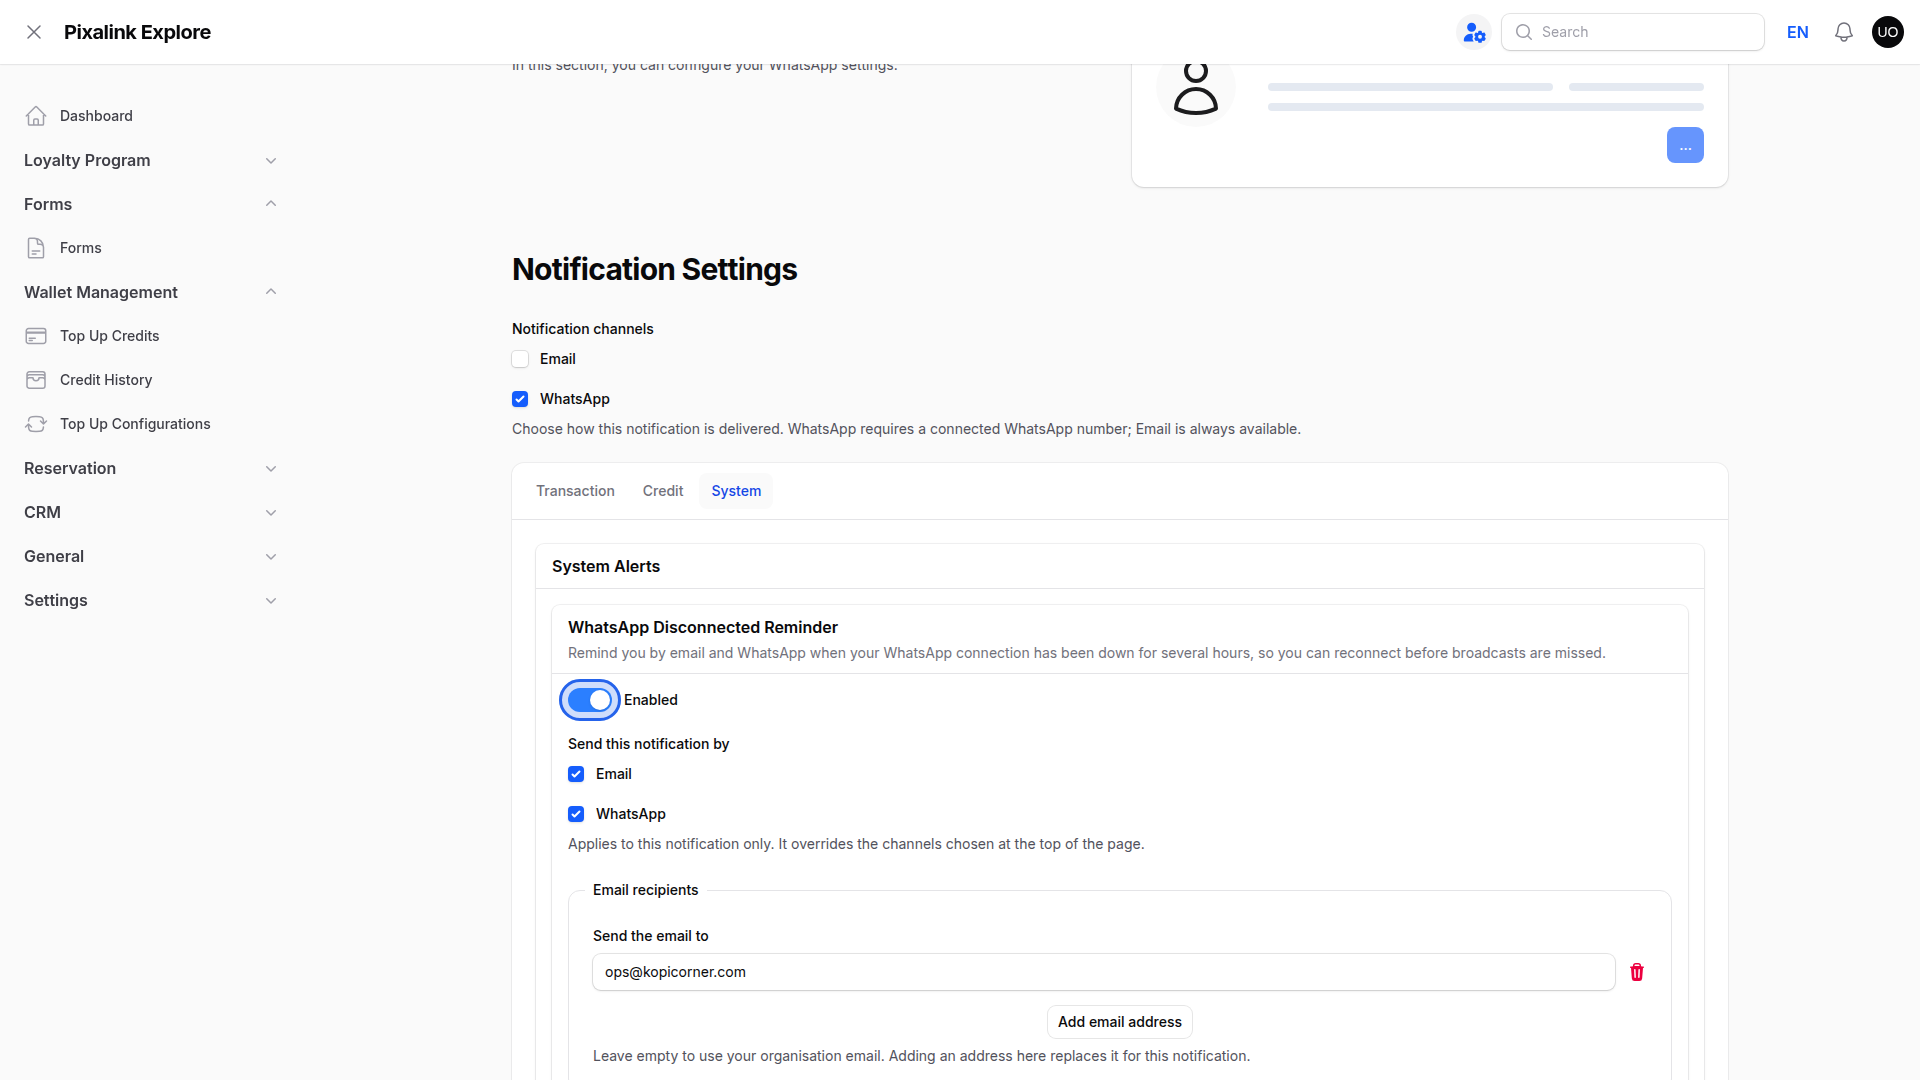Open Credit History page
Image resolution: width=1920 pixels, height=1080 pixels.
150,380
